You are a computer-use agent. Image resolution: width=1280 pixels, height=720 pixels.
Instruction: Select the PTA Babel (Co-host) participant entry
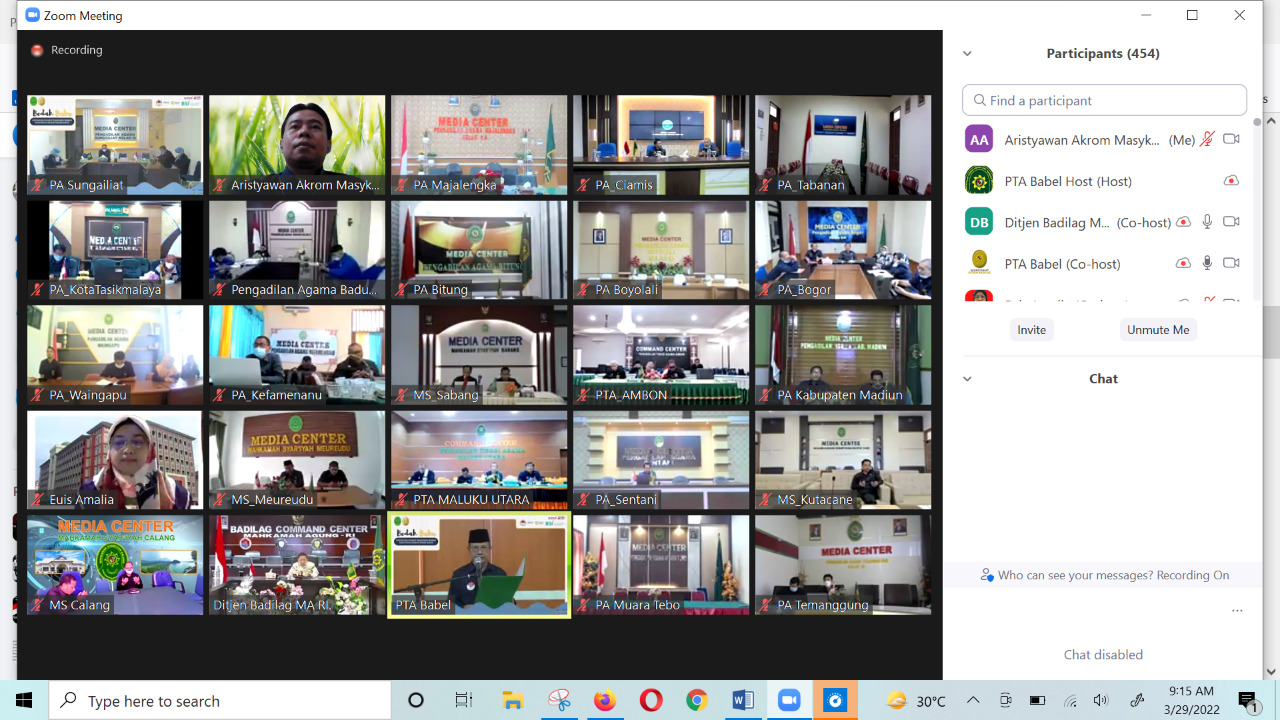pos(1062,264)
